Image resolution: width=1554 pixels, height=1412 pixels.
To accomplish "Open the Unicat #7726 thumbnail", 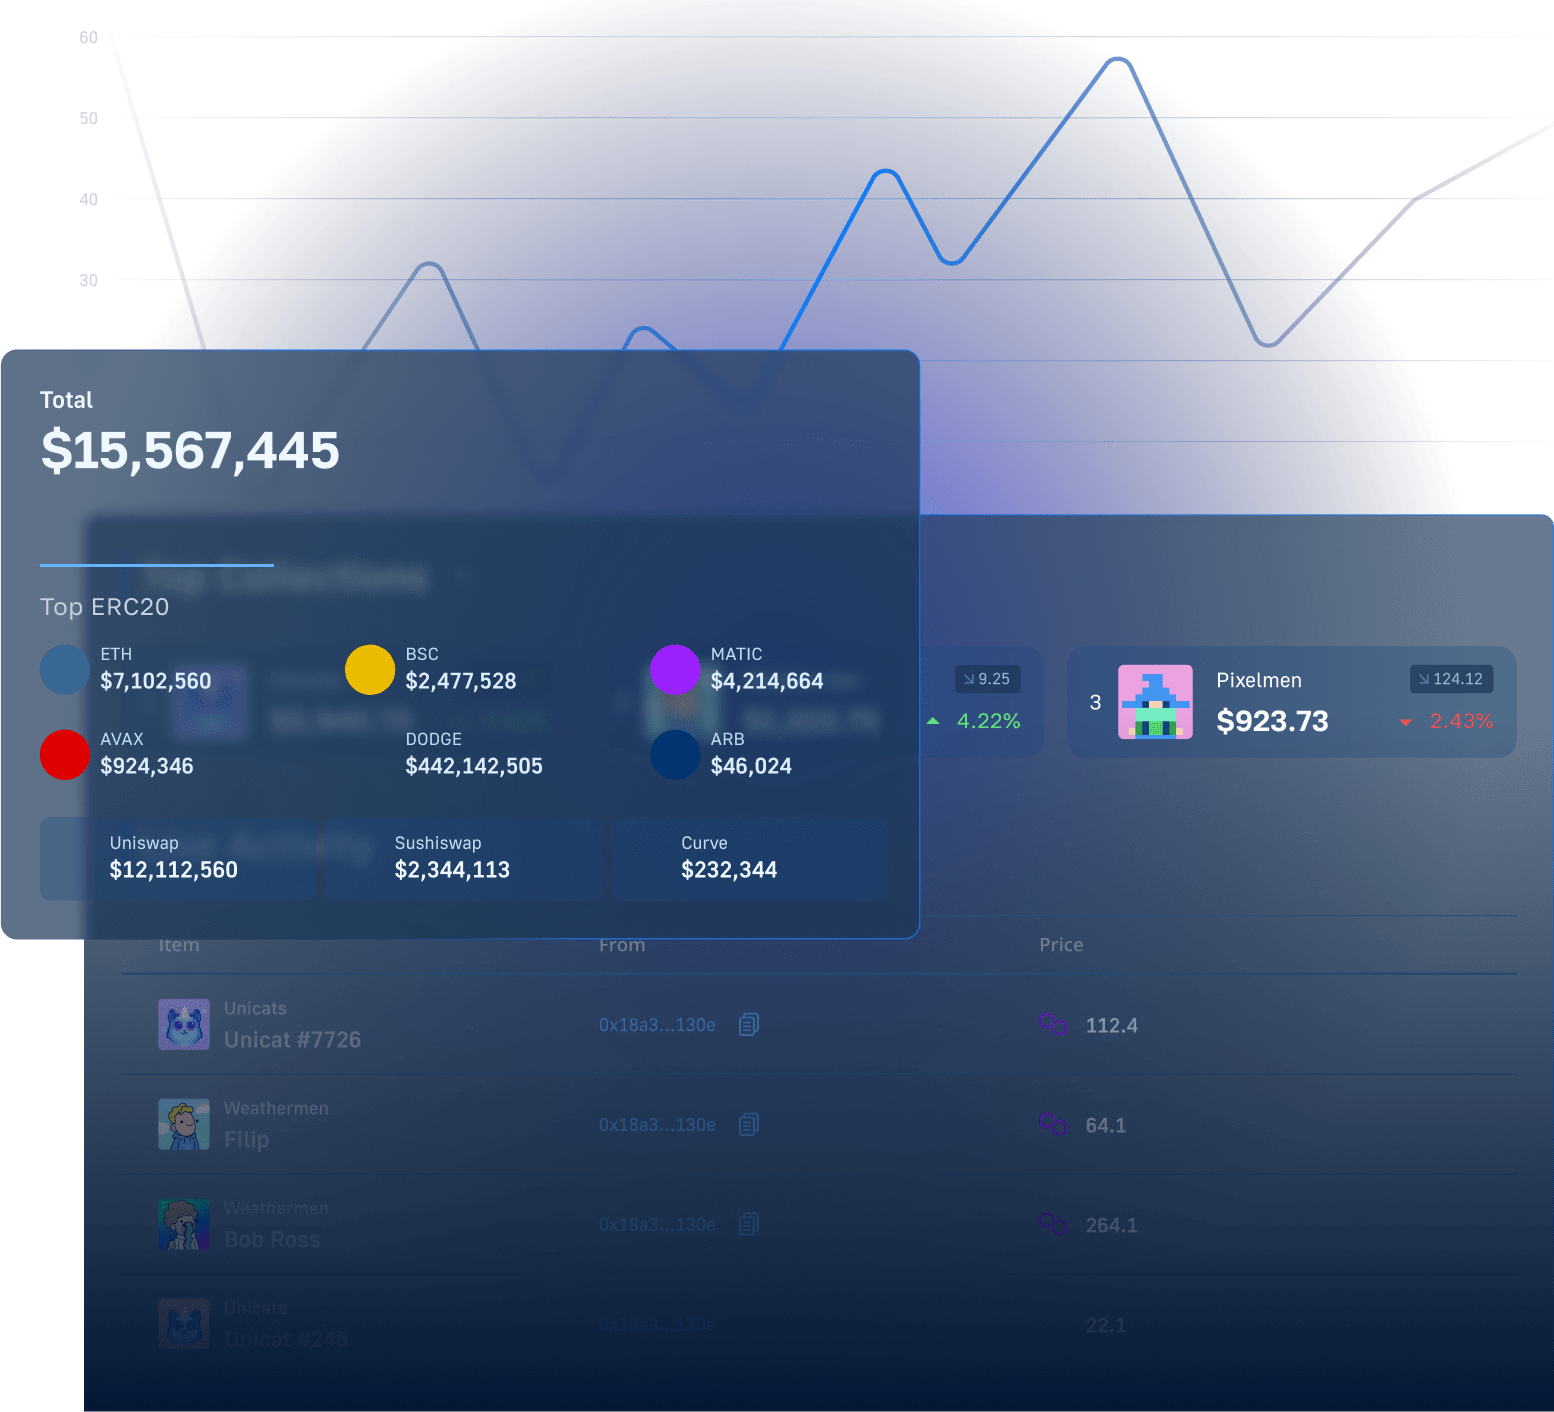I will pos(184,1024).
